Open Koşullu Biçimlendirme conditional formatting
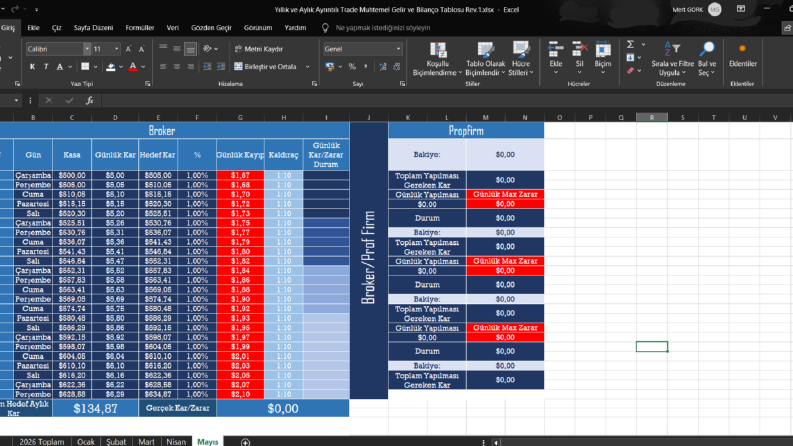This screenshot has height=446, width=793. 437,59
